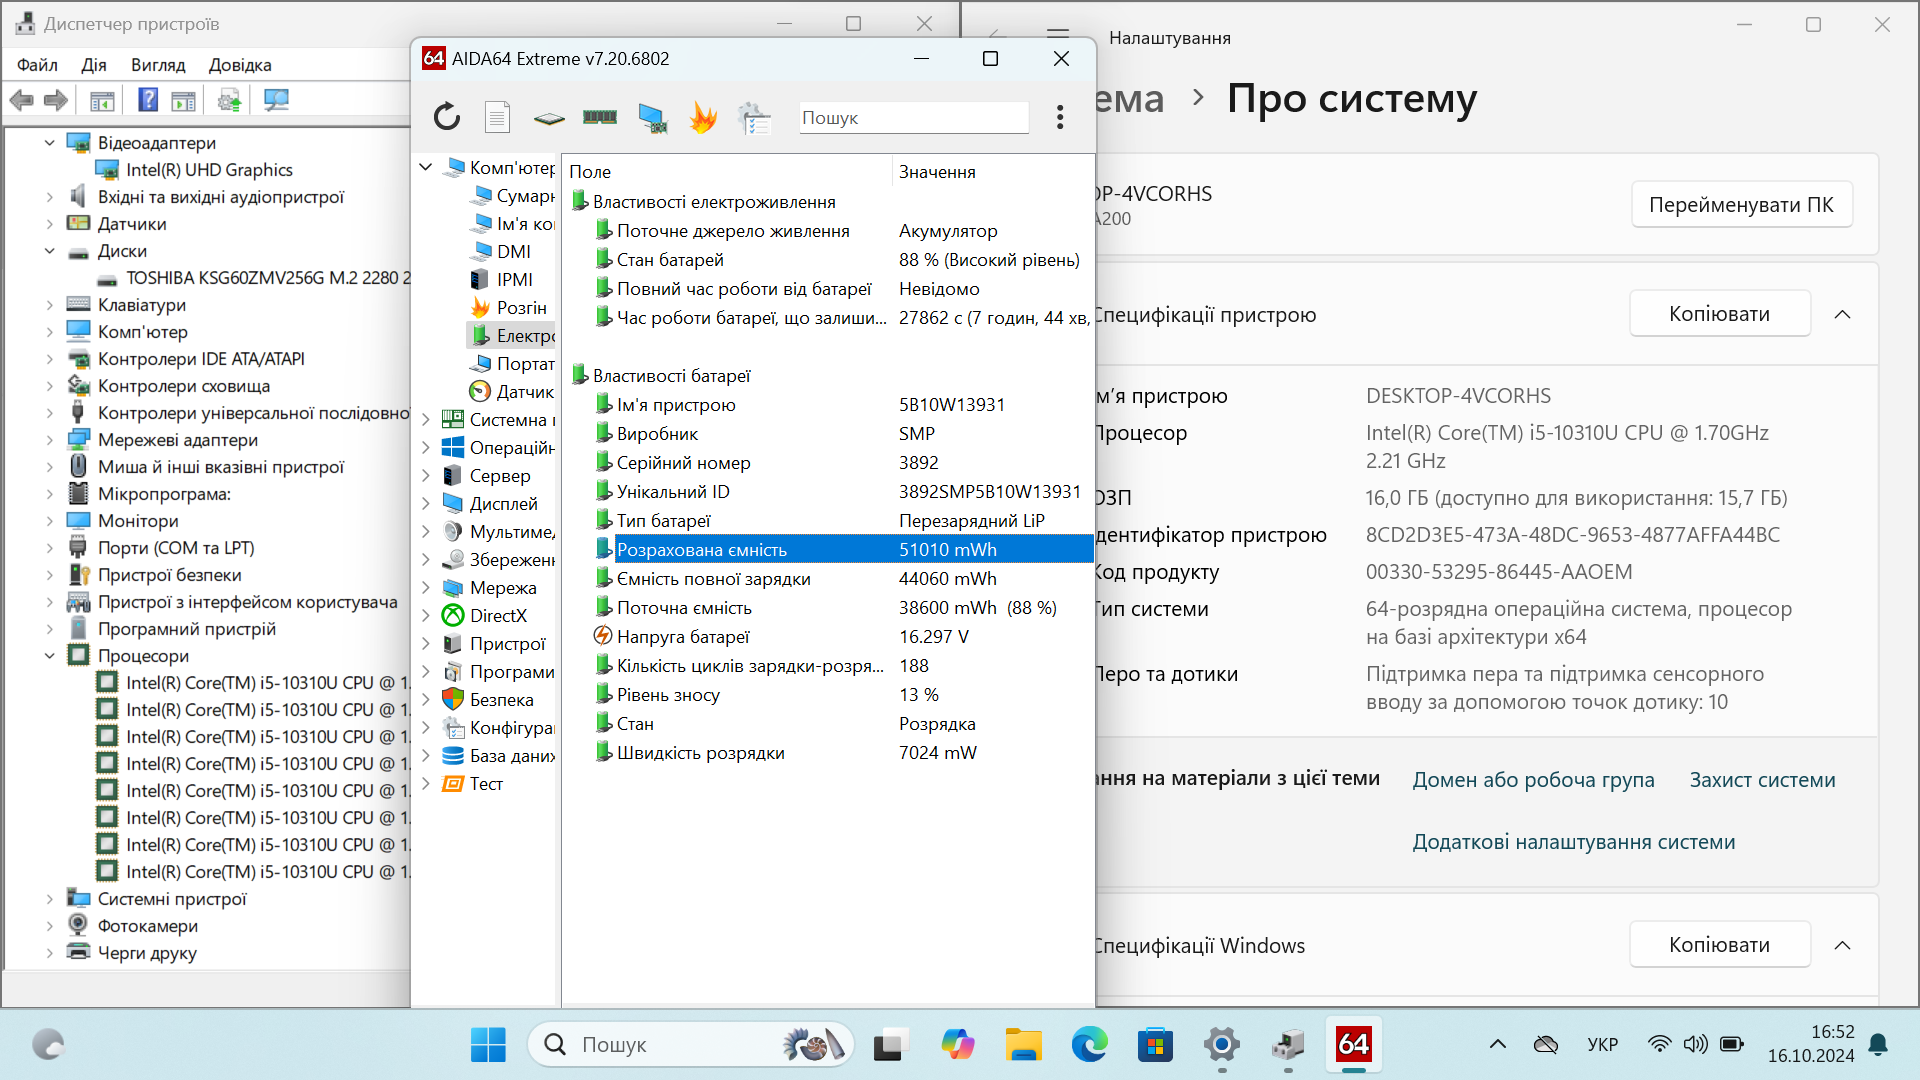Click the Поле column header
This screenshot has height=1080, width=1920.
pyautogui.click(x=727, y=171)
